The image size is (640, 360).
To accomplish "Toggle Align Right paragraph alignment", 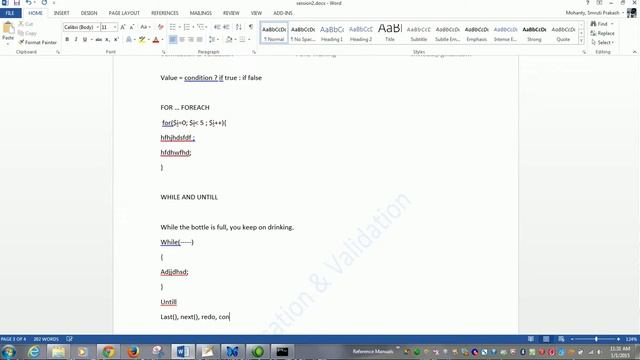I will point(191,40).
